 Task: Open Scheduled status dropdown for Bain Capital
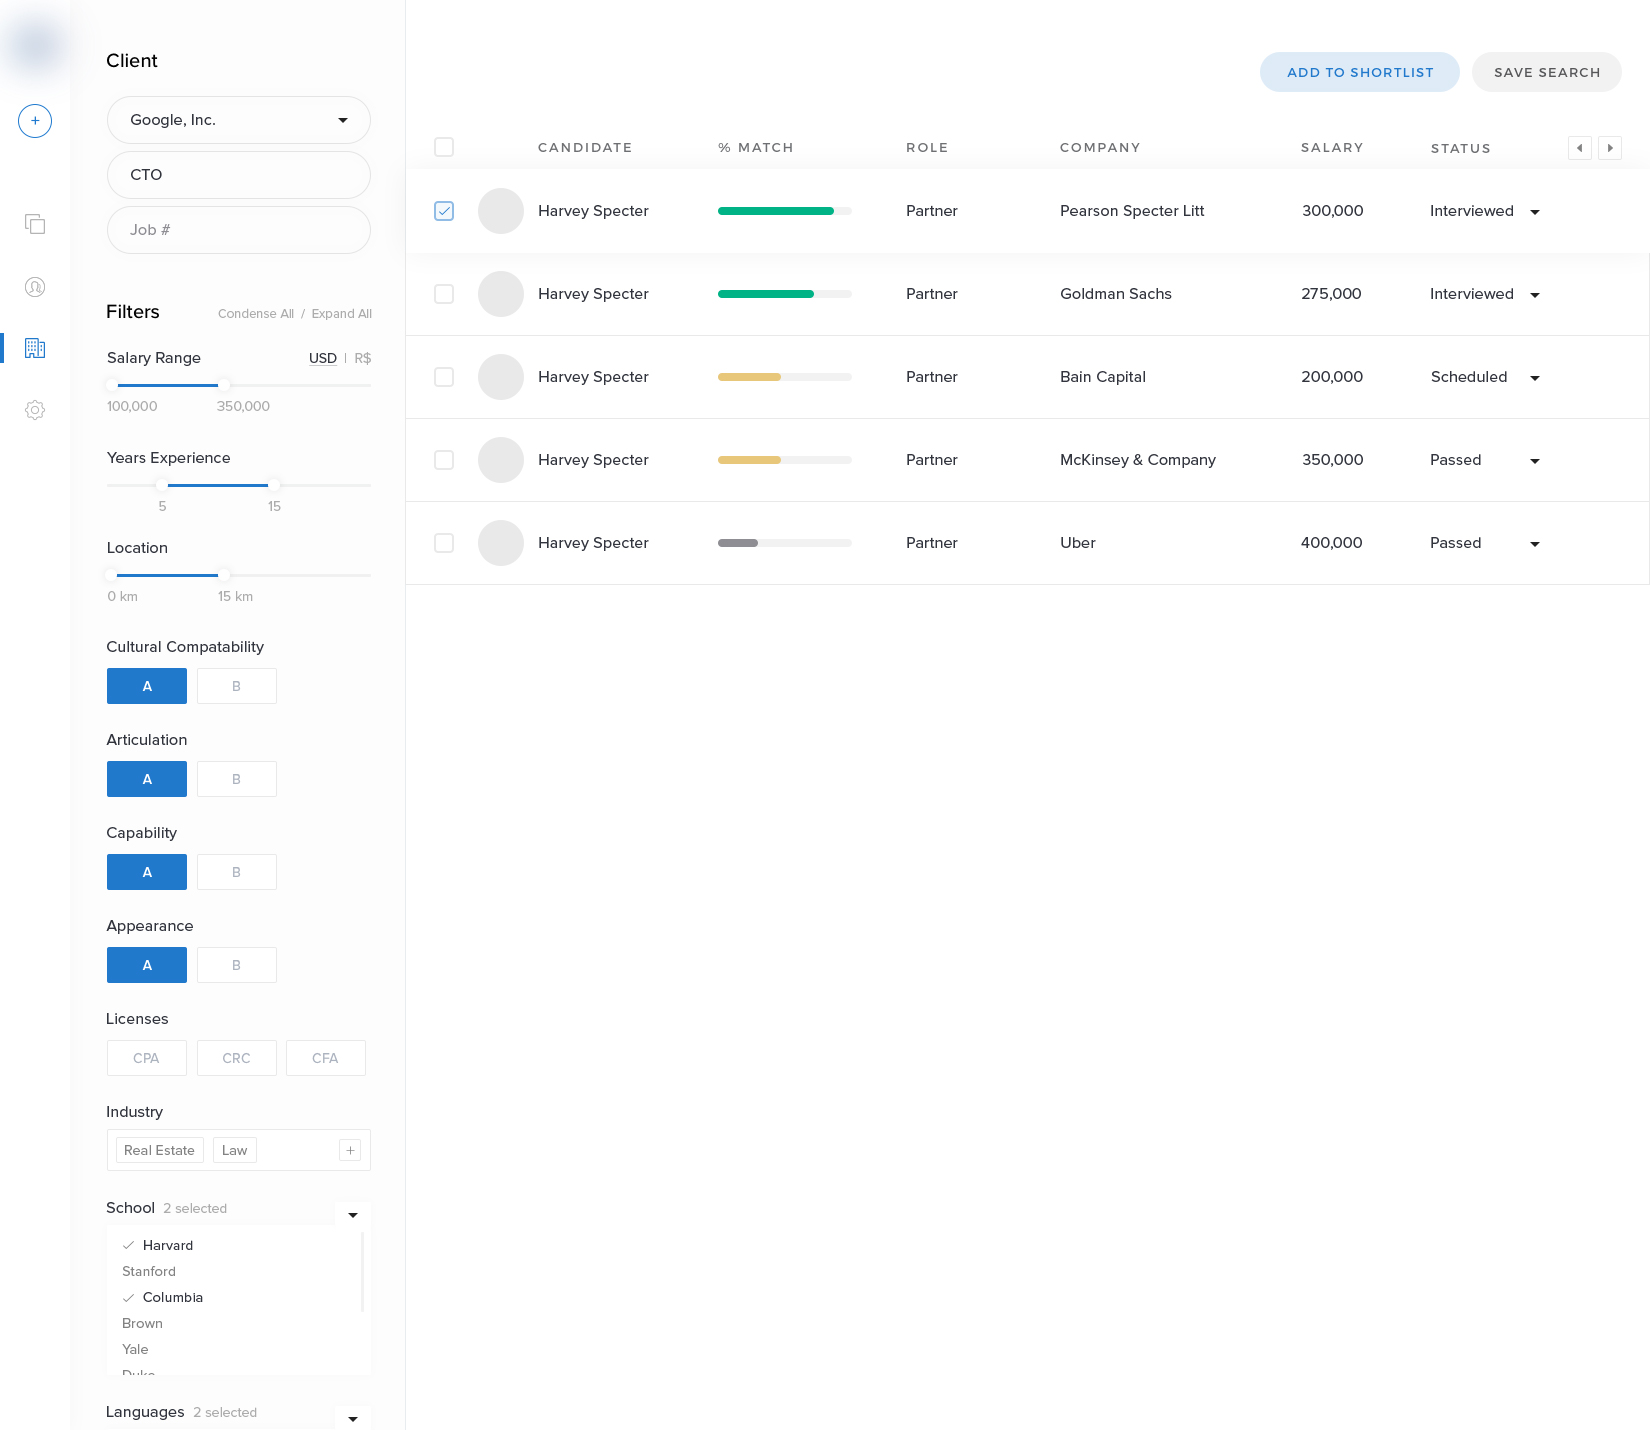pos(1535,378)
